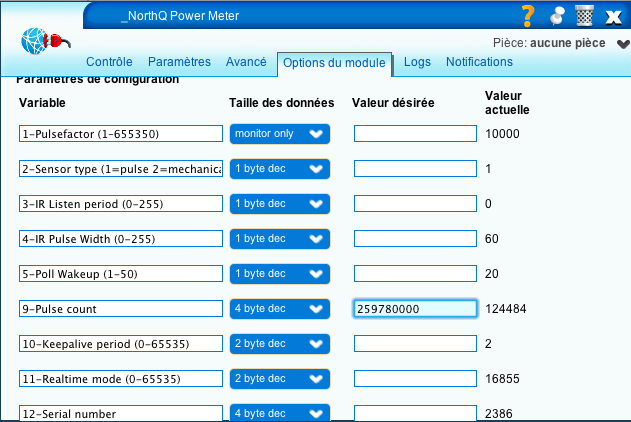Click the 3-IR Listen period variable field
This screenshot has width=631, height=422.
click(121, 204)
